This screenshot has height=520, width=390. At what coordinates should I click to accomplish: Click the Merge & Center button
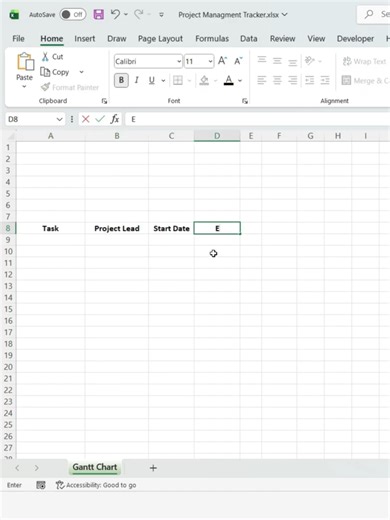coord(365,81)
